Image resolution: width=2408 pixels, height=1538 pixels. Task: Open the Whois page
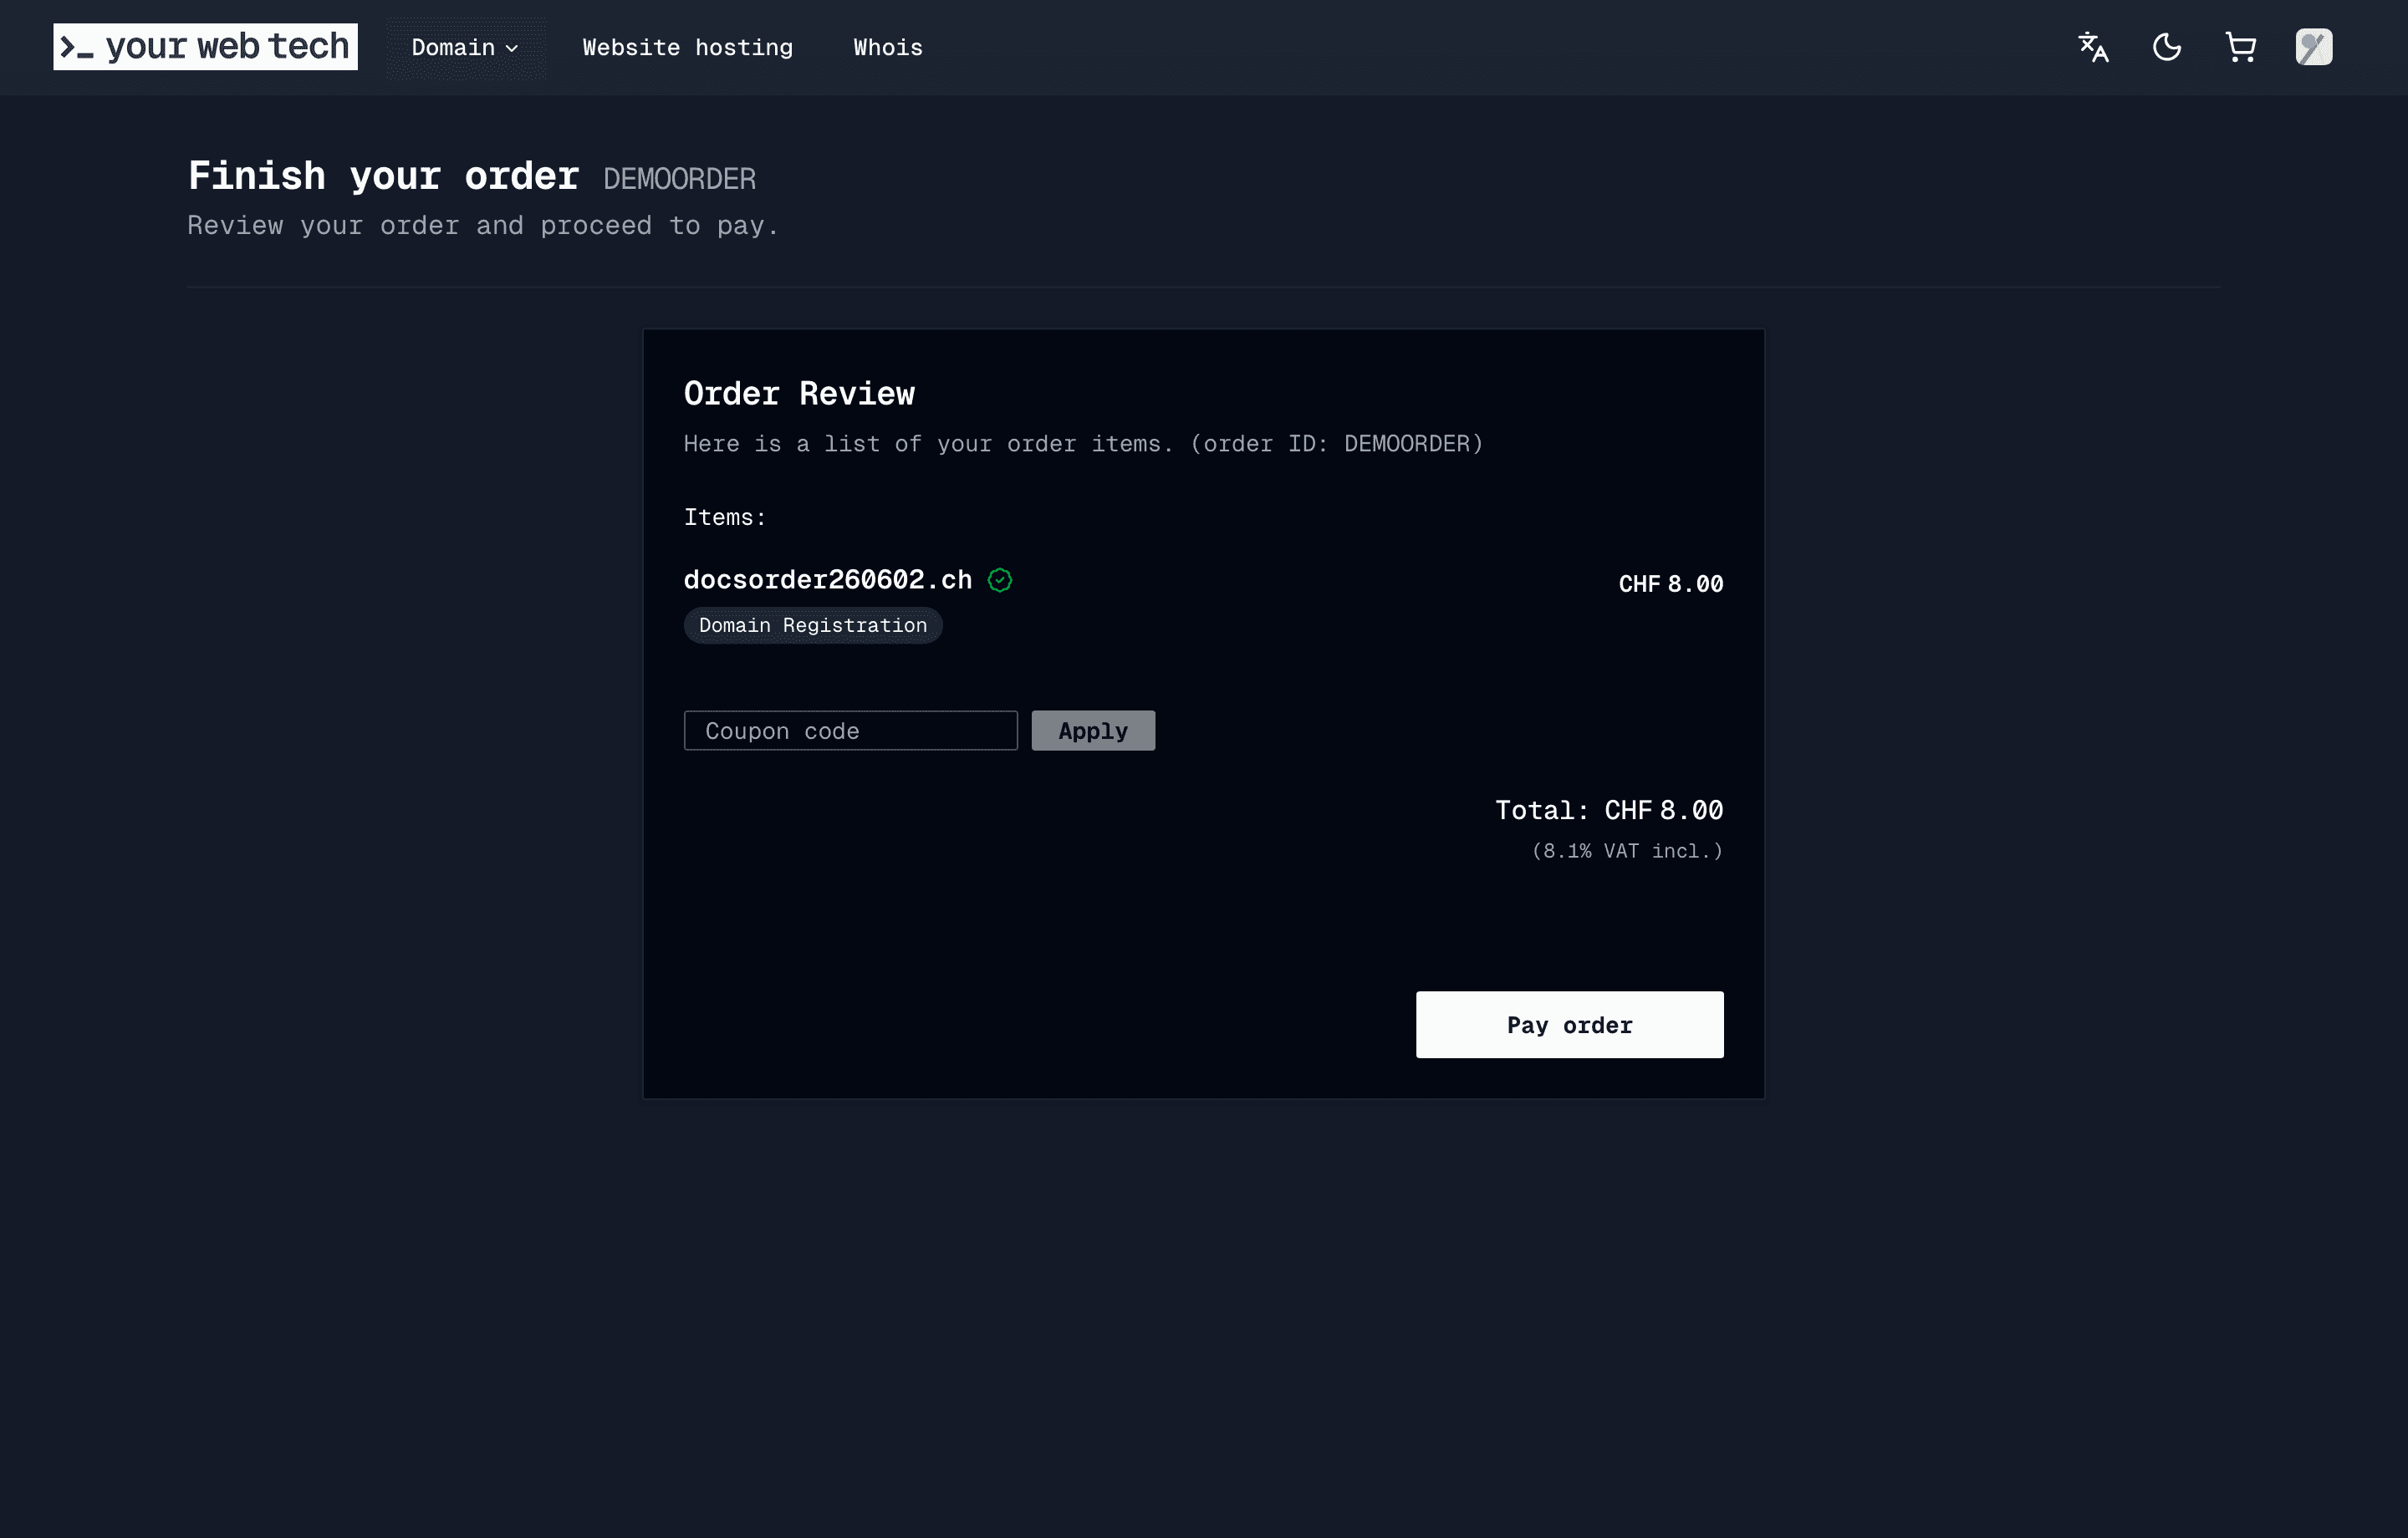(888, 47)
